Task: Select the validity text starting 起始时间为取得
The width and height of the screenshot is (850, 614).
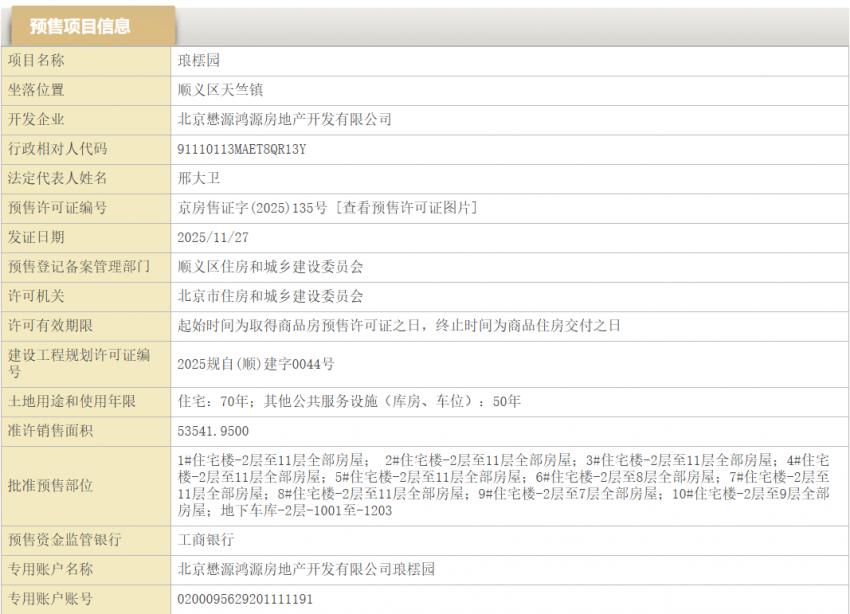Action: pos(399,325)
